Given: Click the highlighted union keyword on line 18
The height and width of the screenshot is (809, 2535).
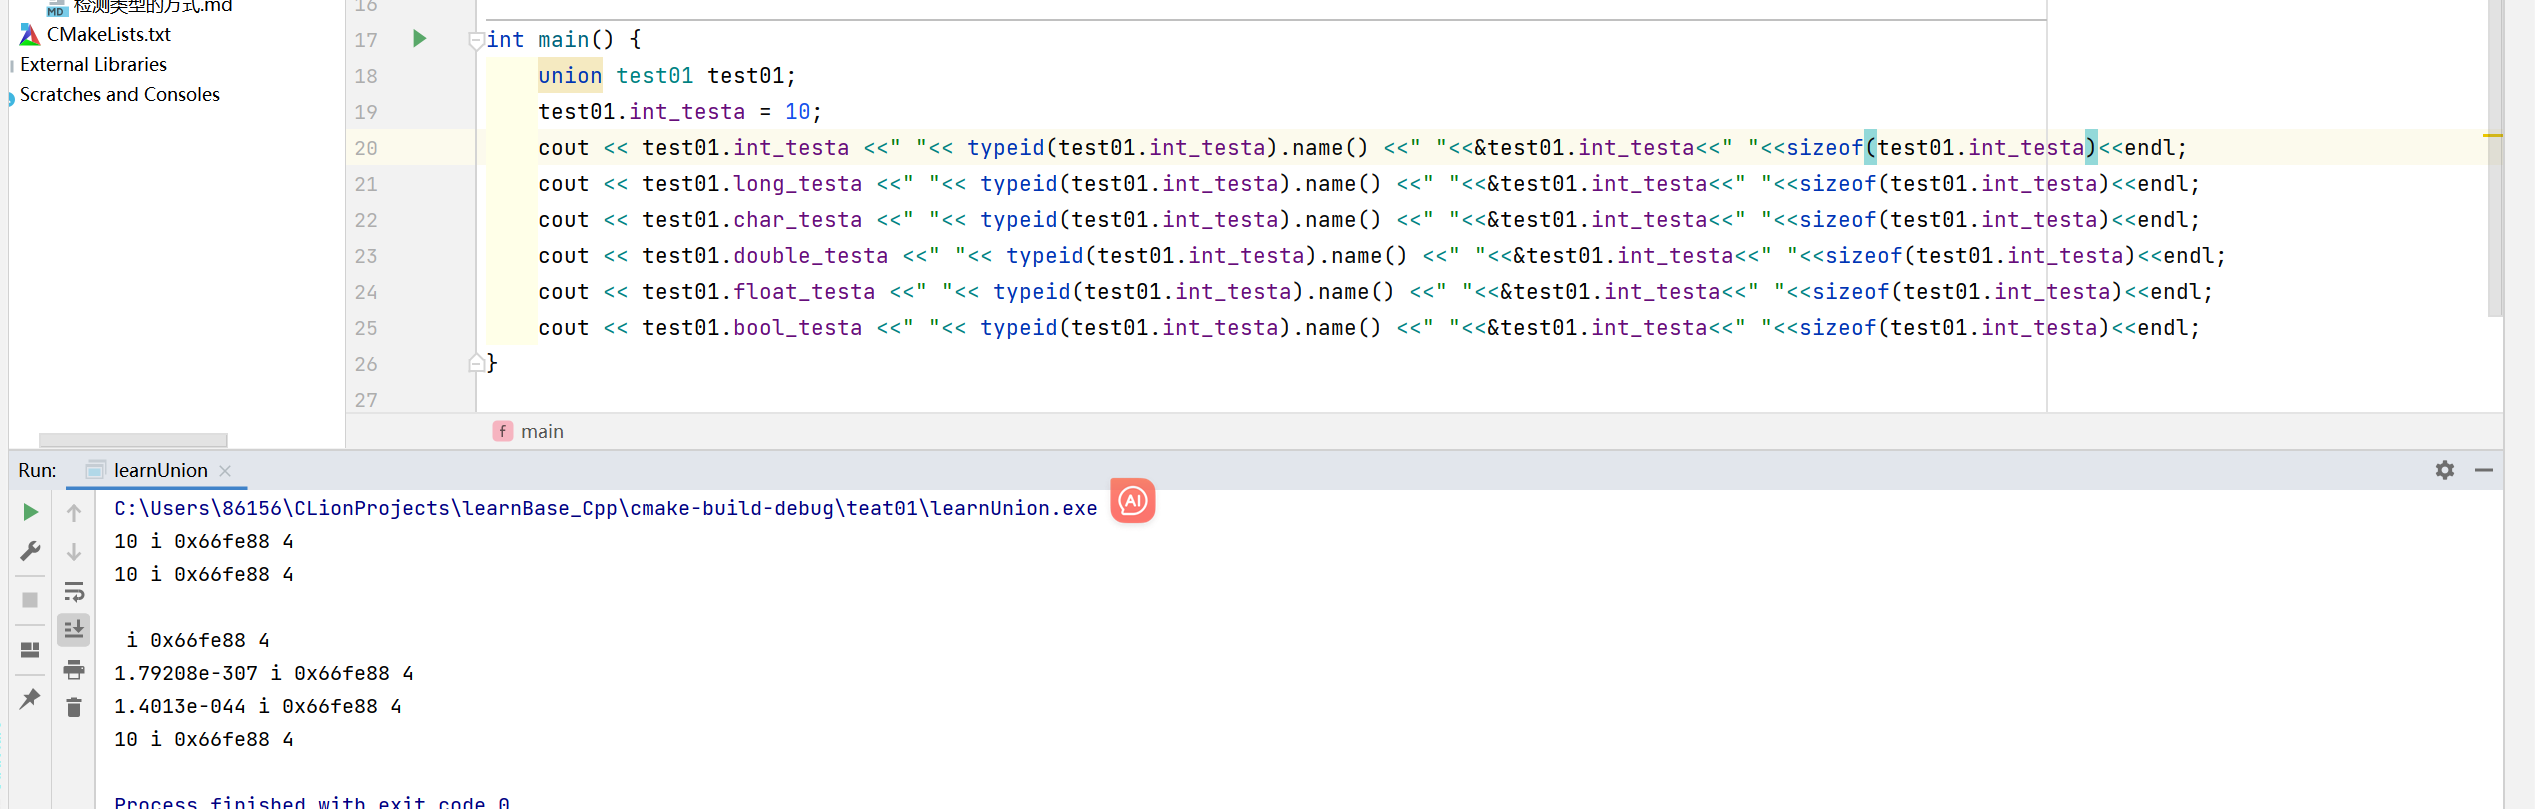Looking at the screenshot, I should pos(570,76).
